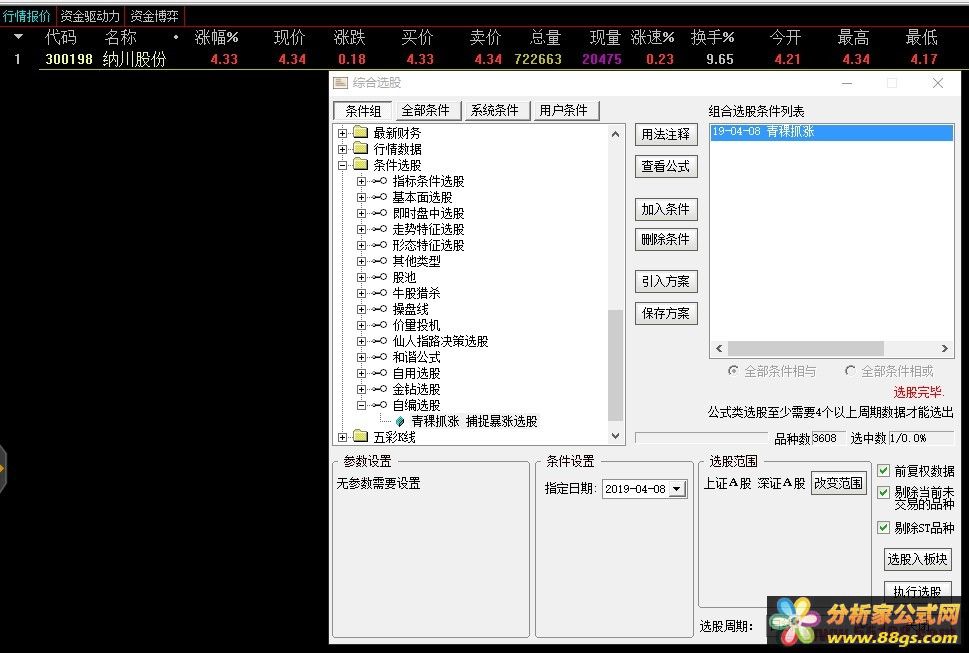
Task: Click the tree scrollbar down arrow
Action: [615, 436]
